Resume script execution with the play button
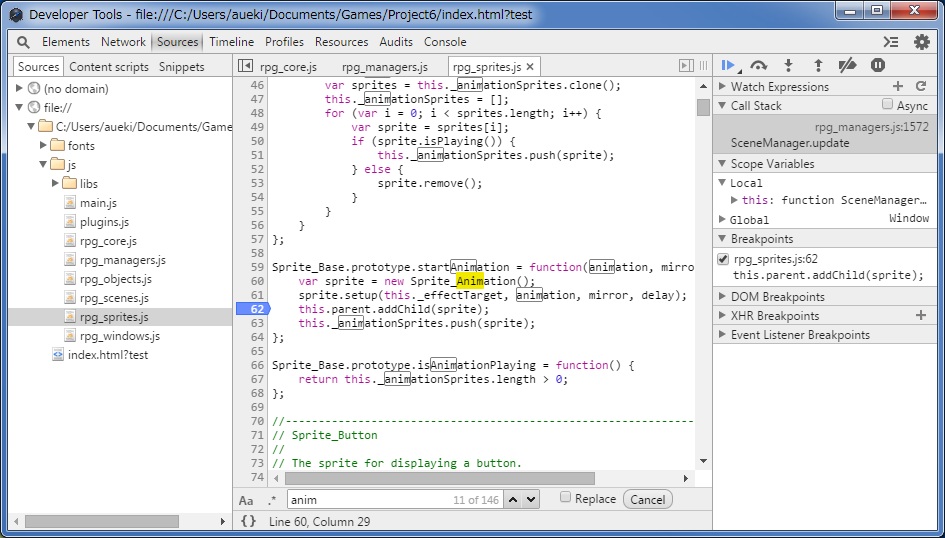Screen dimensions: 945x538 coord(728,66)
